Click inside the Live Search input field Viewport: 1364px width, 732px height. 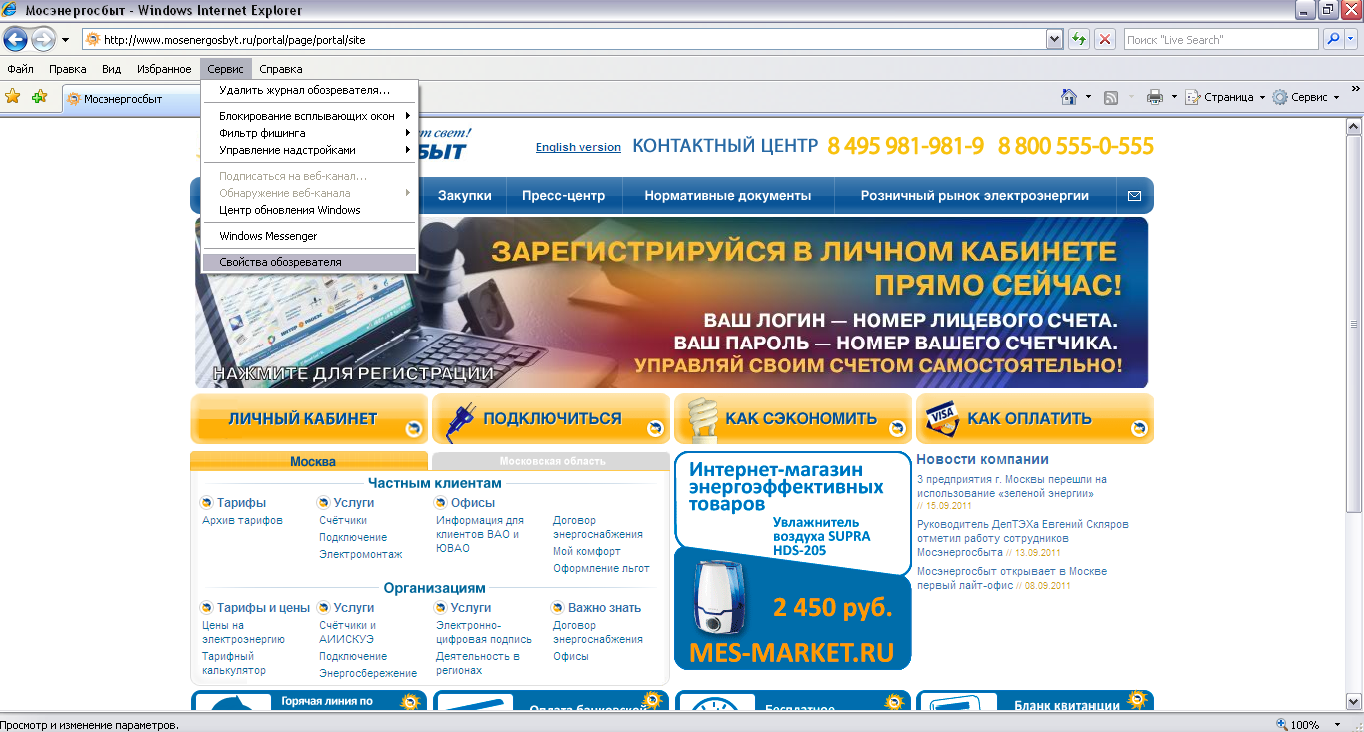(x=1219, y=40)
